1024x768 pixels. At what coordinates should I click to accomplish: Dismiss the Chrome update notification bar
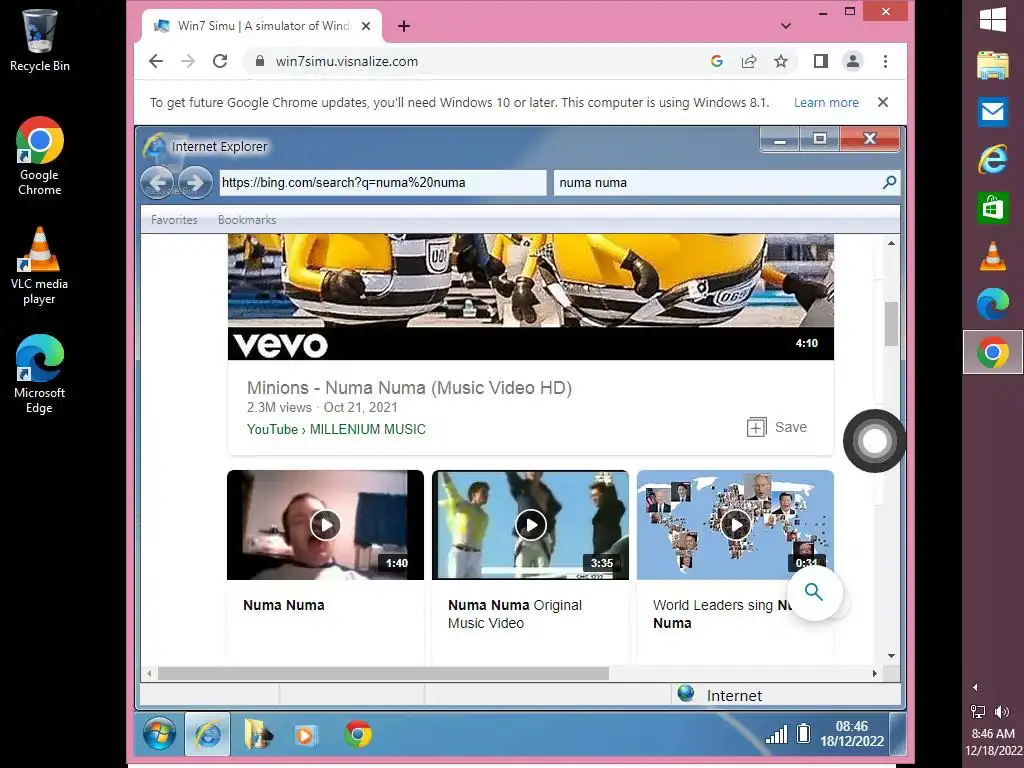coord(883,102)
